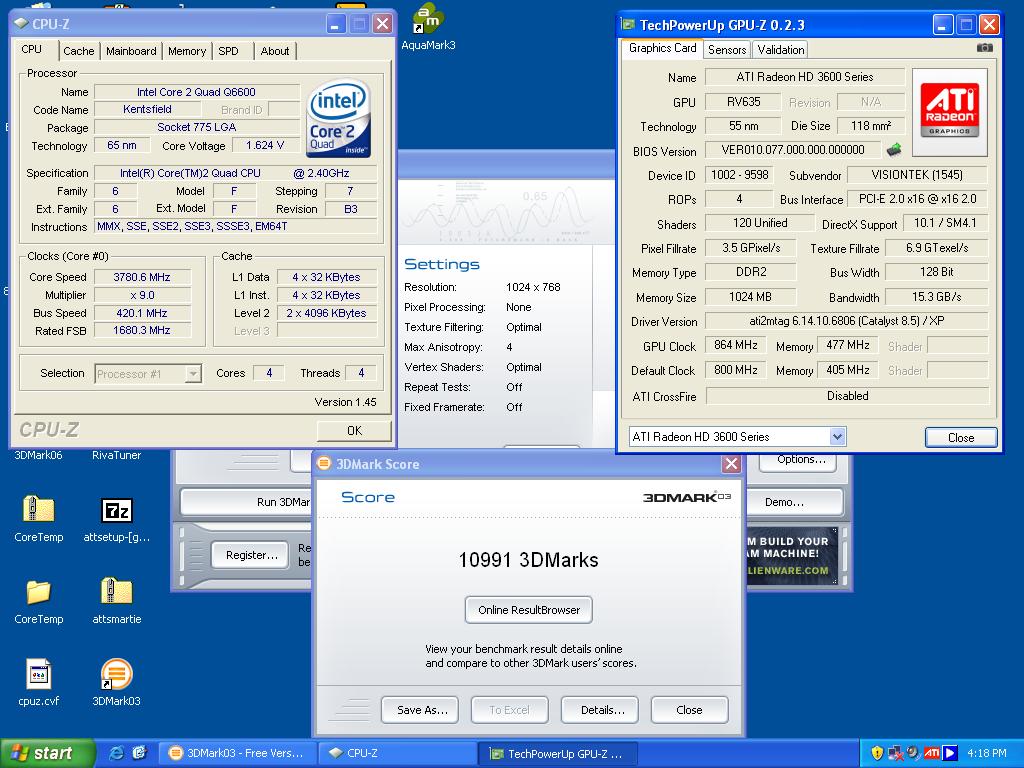
Task: Switch to CPU-Z taskbar item
Action: tap(397, 753)
